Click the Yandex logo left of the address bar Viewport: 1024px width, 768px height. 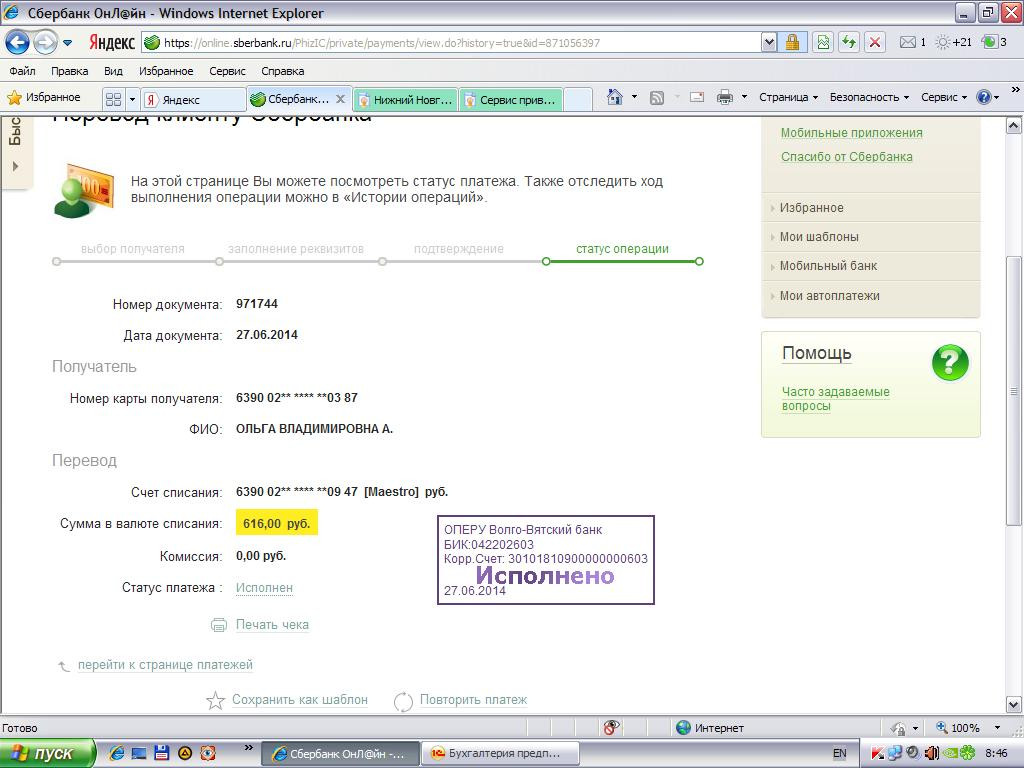(112, 43)
